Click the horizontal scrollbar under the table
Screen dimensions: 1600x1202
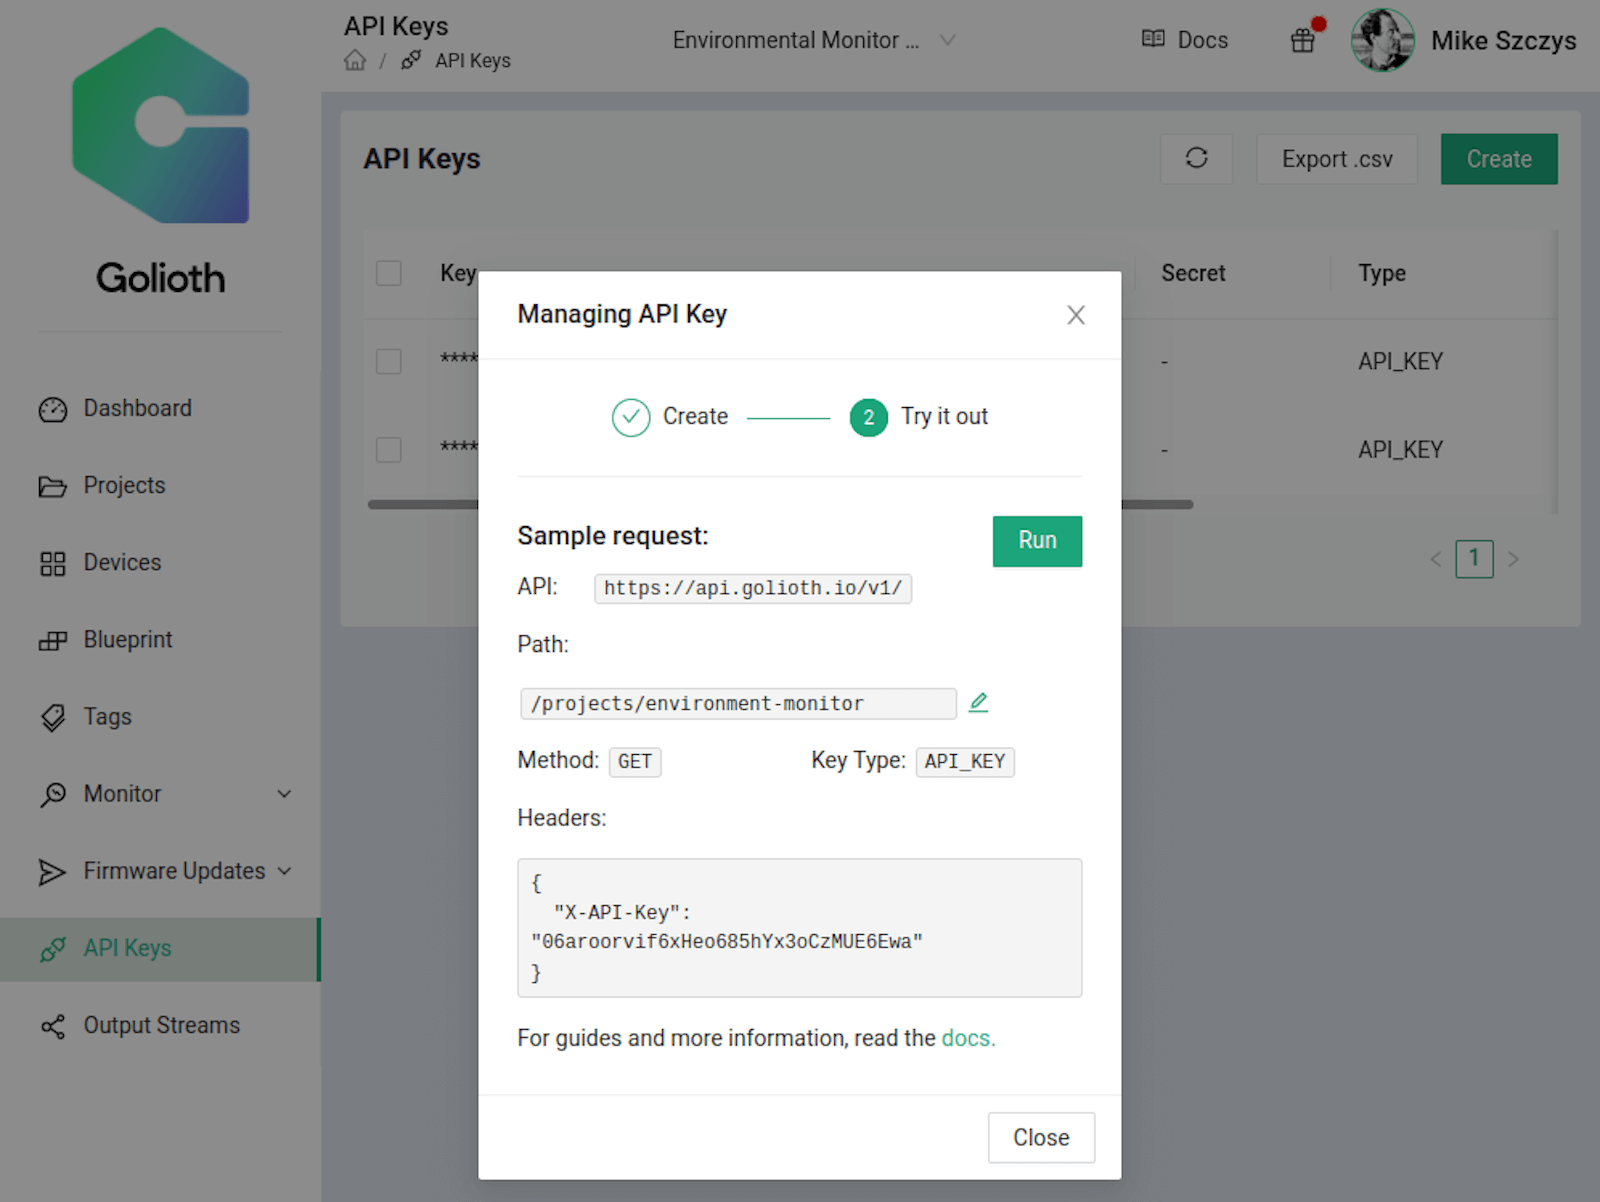coord(780,504)
